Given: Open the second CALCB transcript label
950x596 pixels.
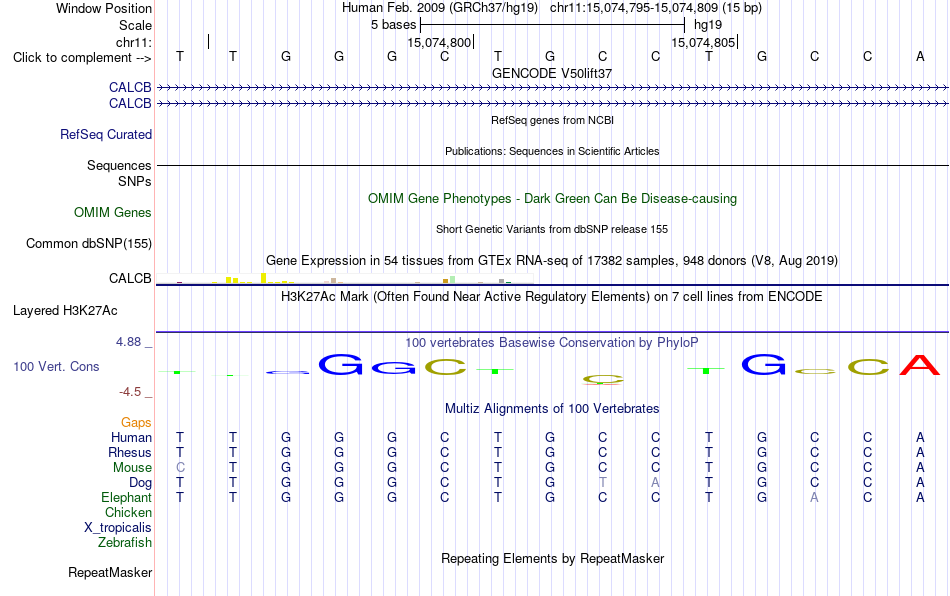Looking at the screenshot, I should pyautogui.click(x=130, y=104).
